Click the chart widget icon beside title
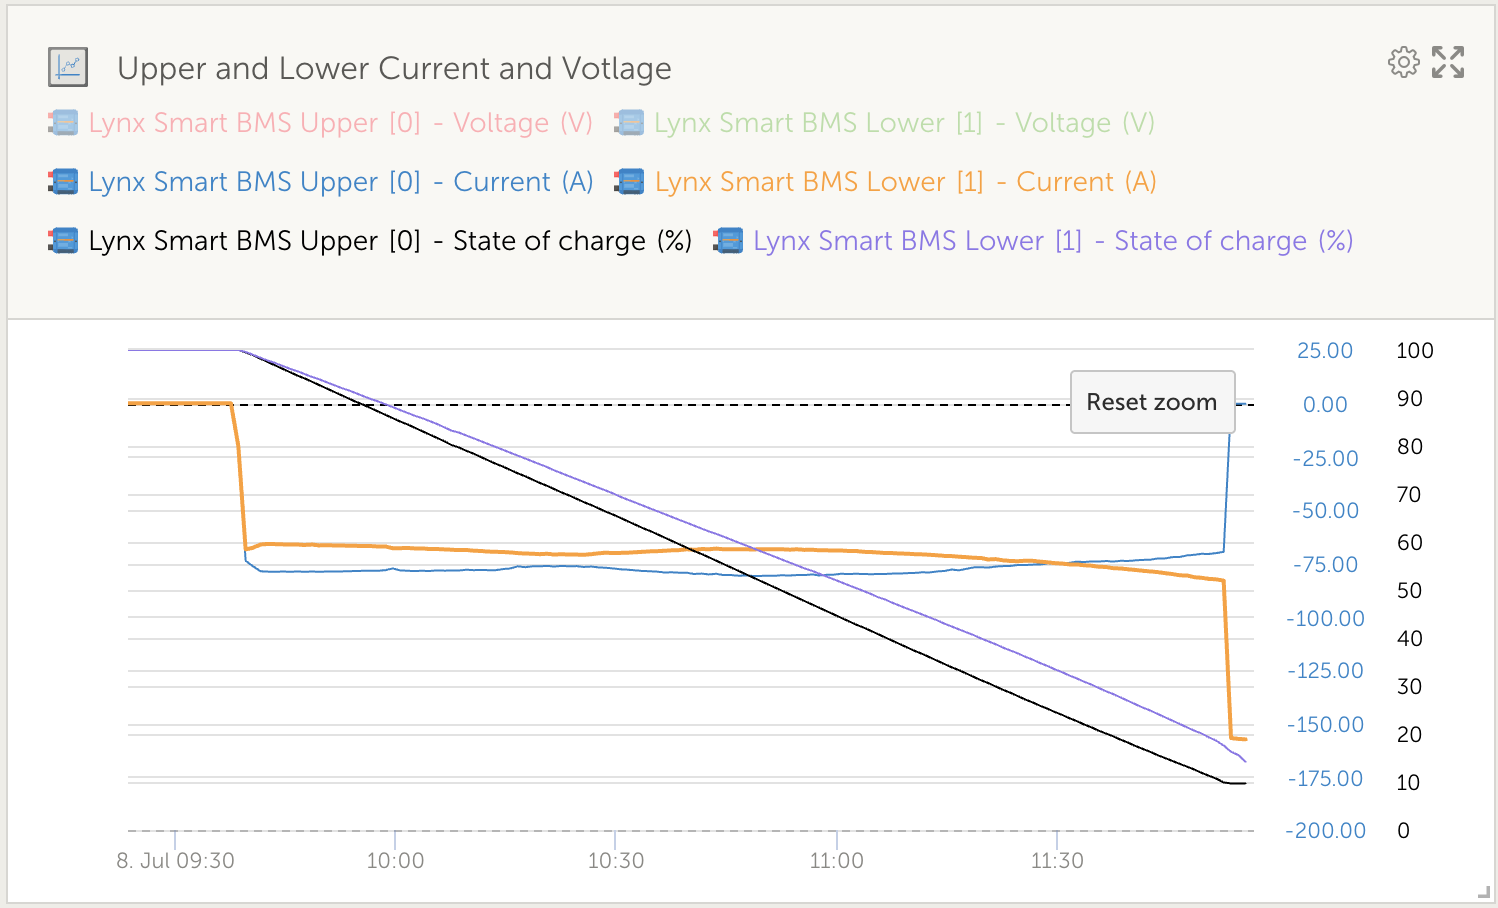The height and width of the screenshot is (908, 1498). point(68,68)
